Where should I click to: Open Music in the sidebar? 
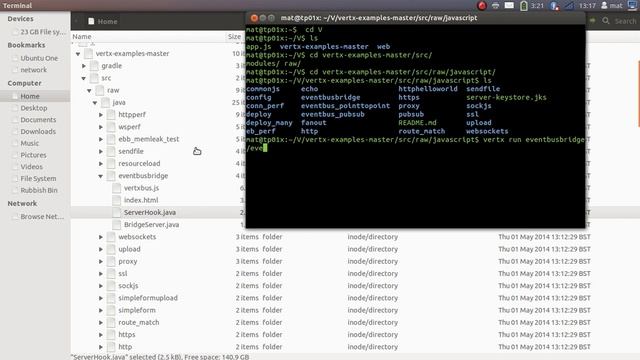point(29,143)
